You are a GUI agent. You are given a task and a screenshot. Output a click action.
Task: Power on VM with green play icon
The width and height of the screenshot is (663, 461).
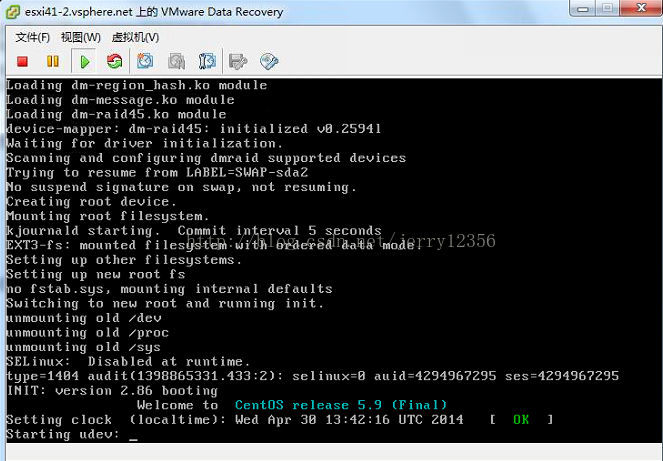85,62
